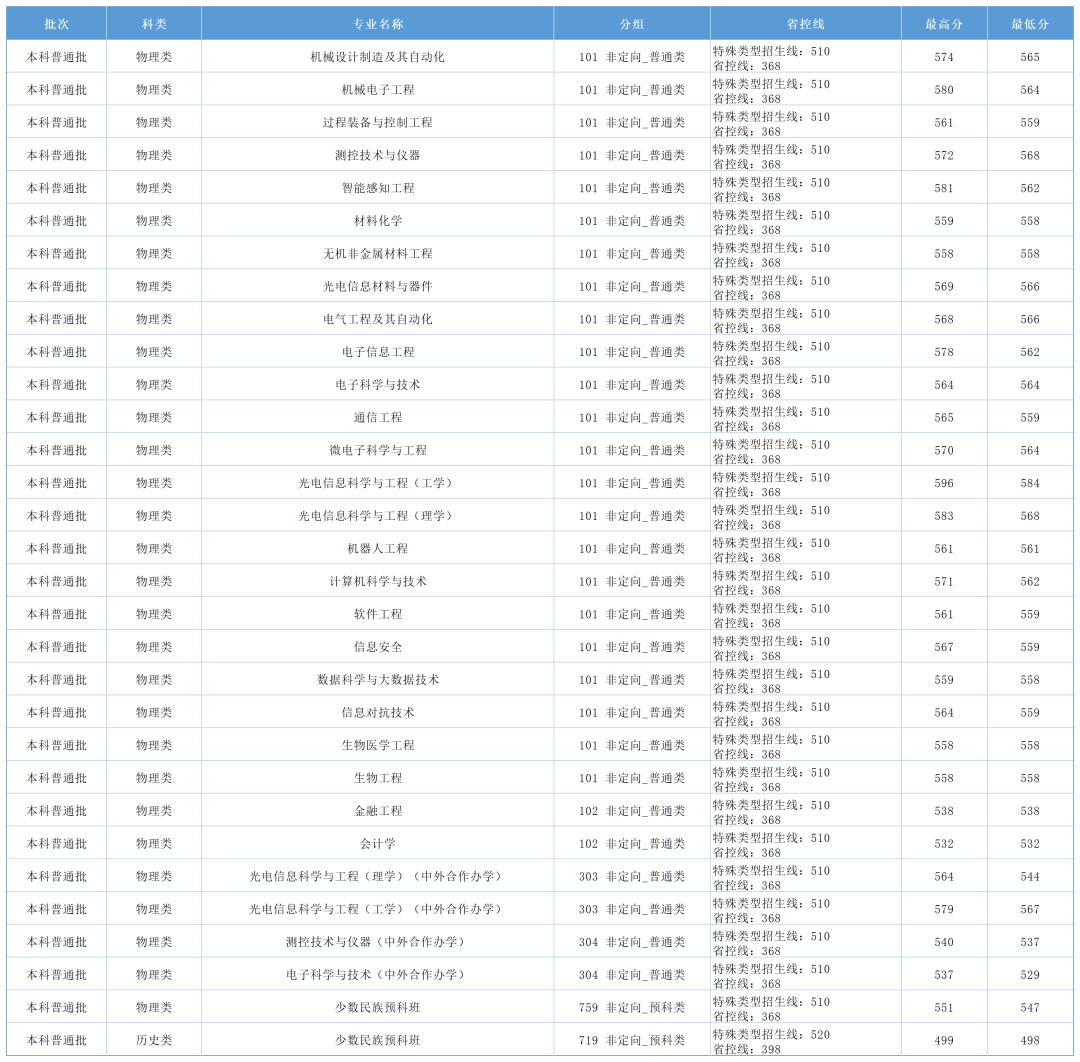Image resolution: width=1080 pixels, height=1062 pixels.
Task: Select the 计算机科学与技术 cell
Action: pos(377,581)
